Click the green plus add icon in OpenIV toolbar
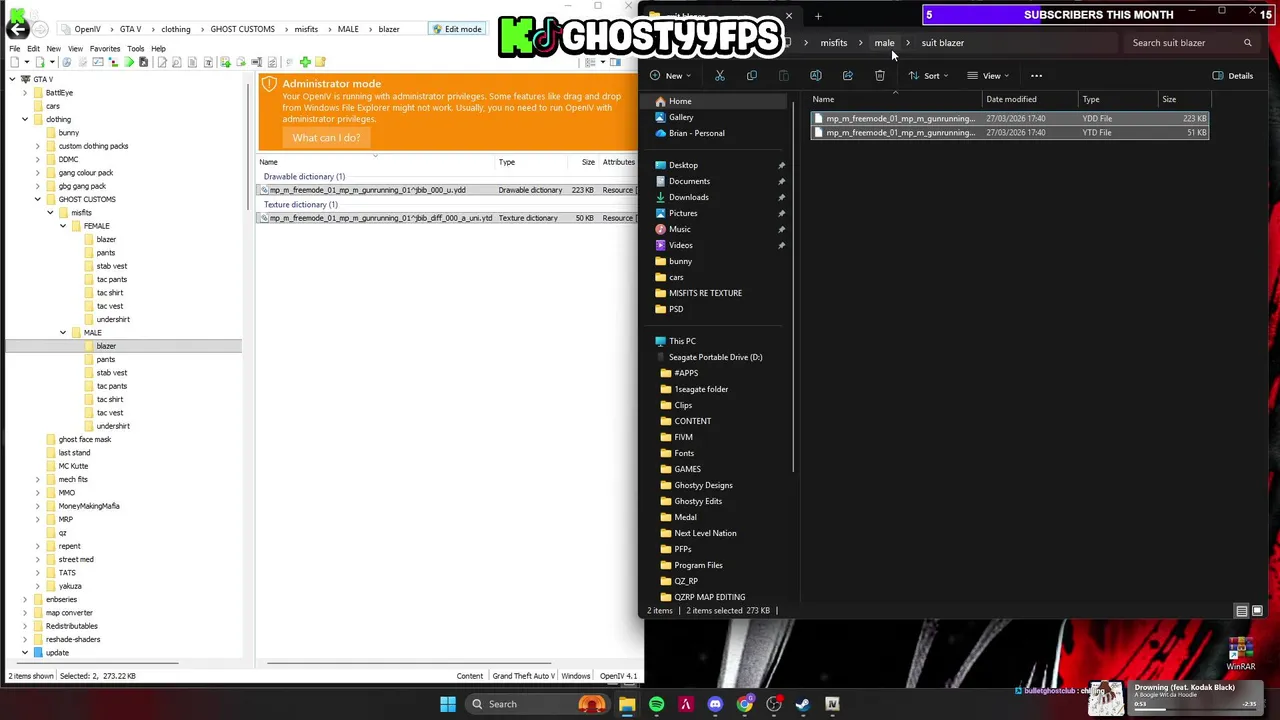1280x720 pixels. pos(305,62)
